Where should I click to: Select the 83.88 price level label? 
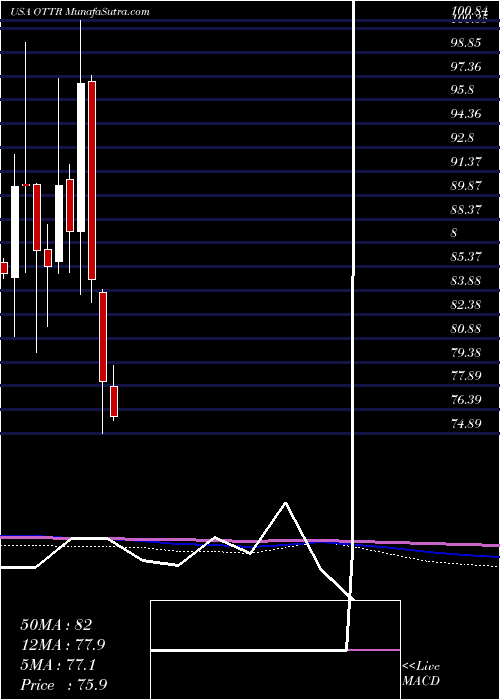coord(466,281)
